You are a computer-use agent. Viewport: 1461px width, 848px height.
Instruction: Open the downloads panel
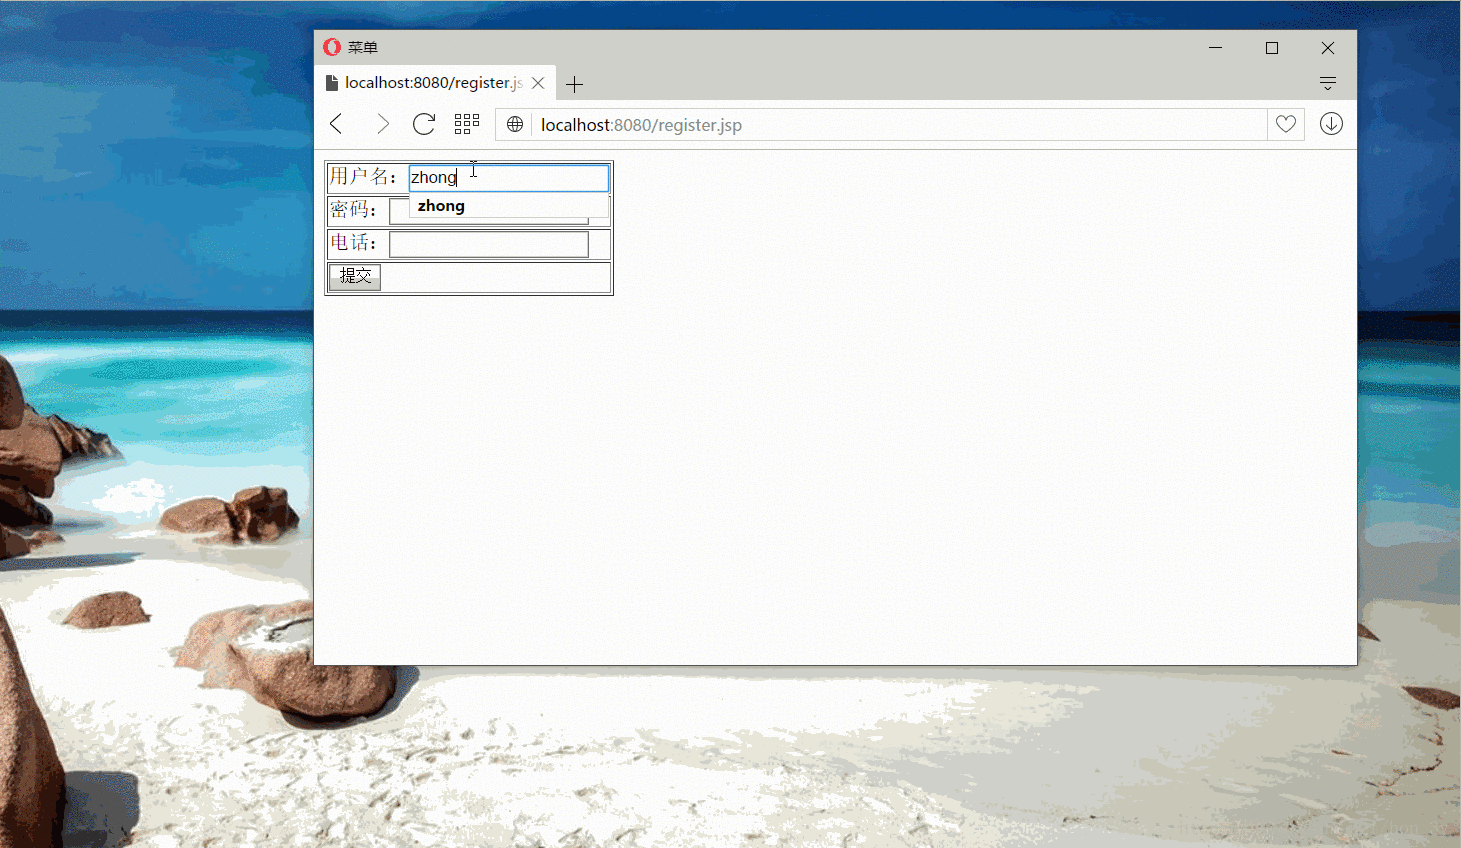pyautogui.click(x=1331, y=124)
